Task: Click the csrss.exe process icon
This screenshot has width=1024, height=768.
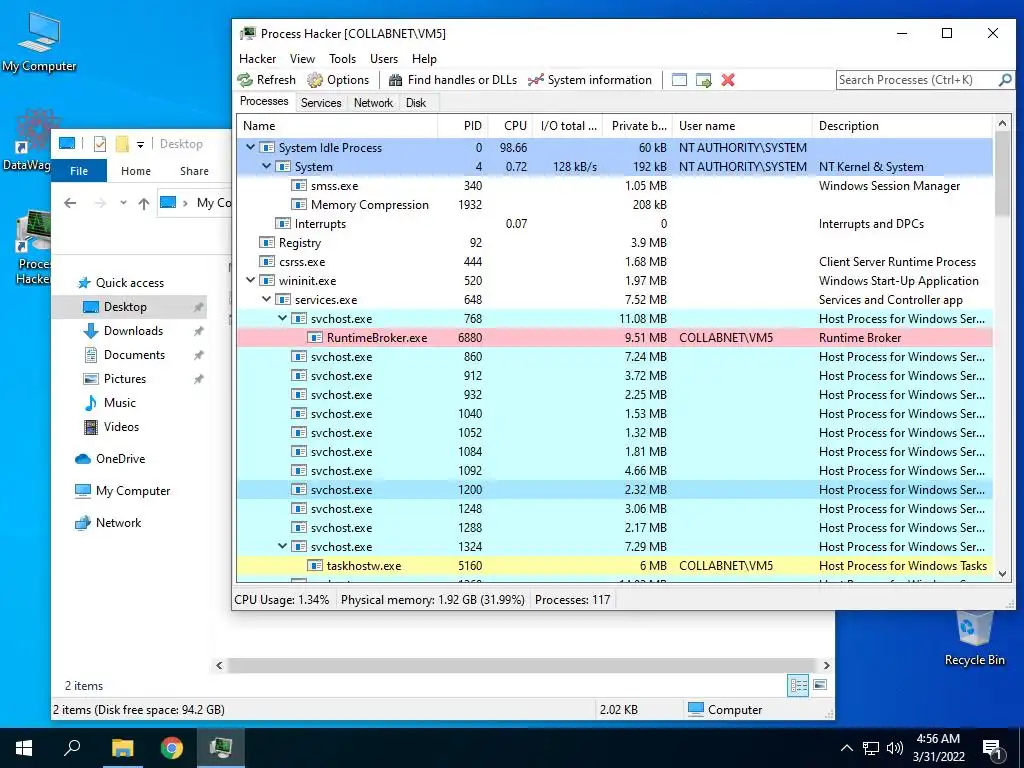Action: click(267, 262)
